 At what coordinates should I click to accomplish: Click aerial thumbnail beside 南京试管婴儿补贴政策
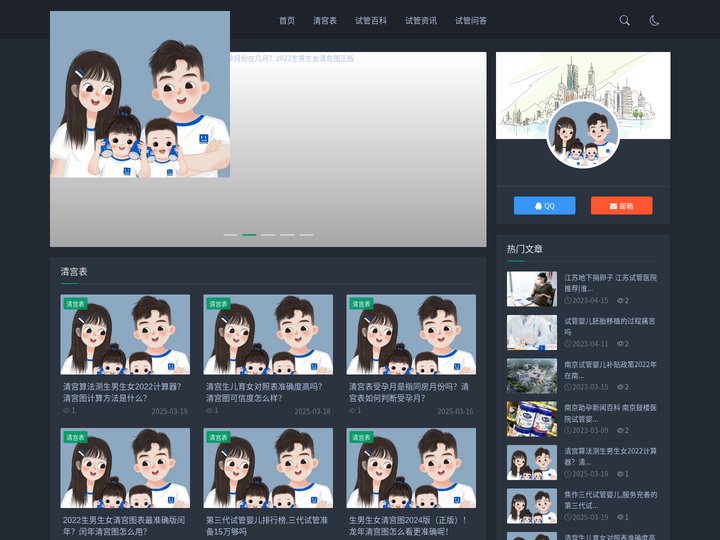(x=532, y=376)
